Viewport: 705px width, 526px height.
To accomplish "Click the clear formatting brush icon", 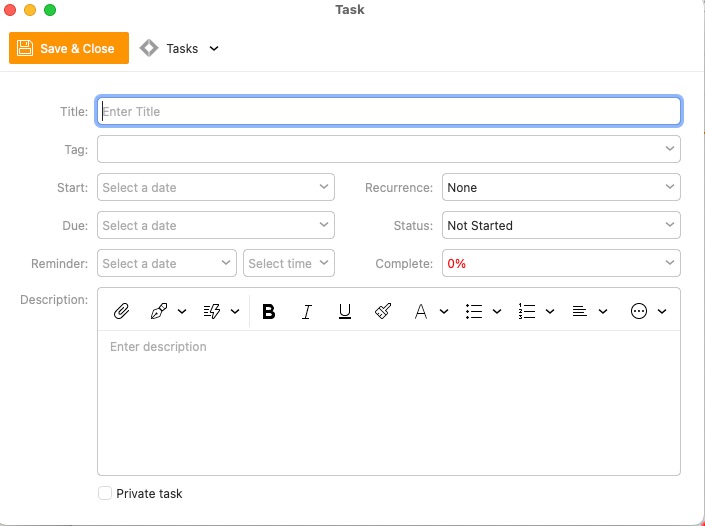I will click(382, 312).
